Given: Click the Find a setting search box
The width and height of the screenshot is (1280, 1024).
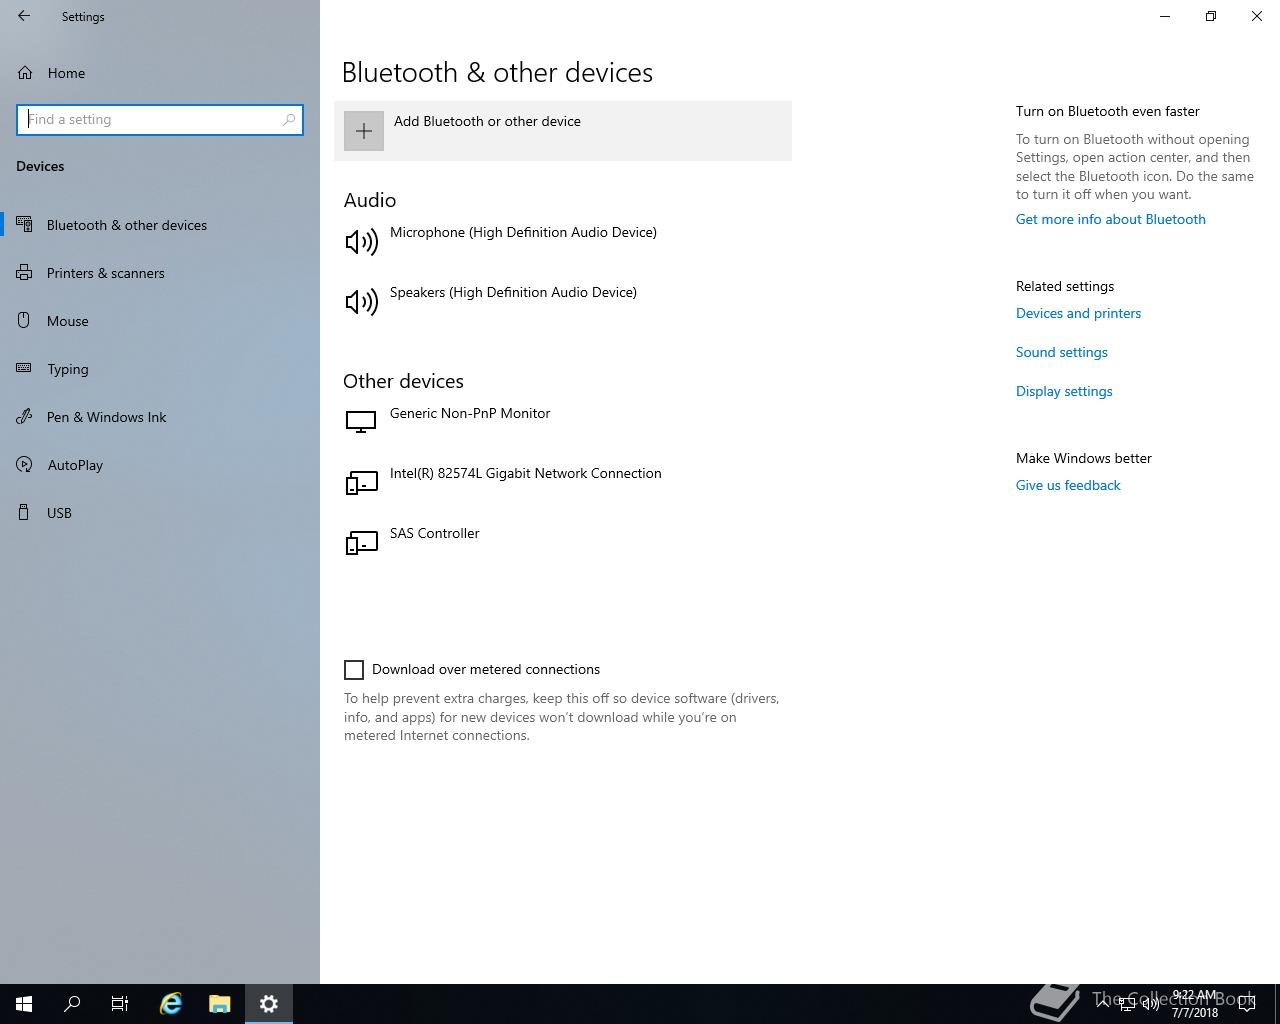Looking at the screenshot, I should click(160, 119).
